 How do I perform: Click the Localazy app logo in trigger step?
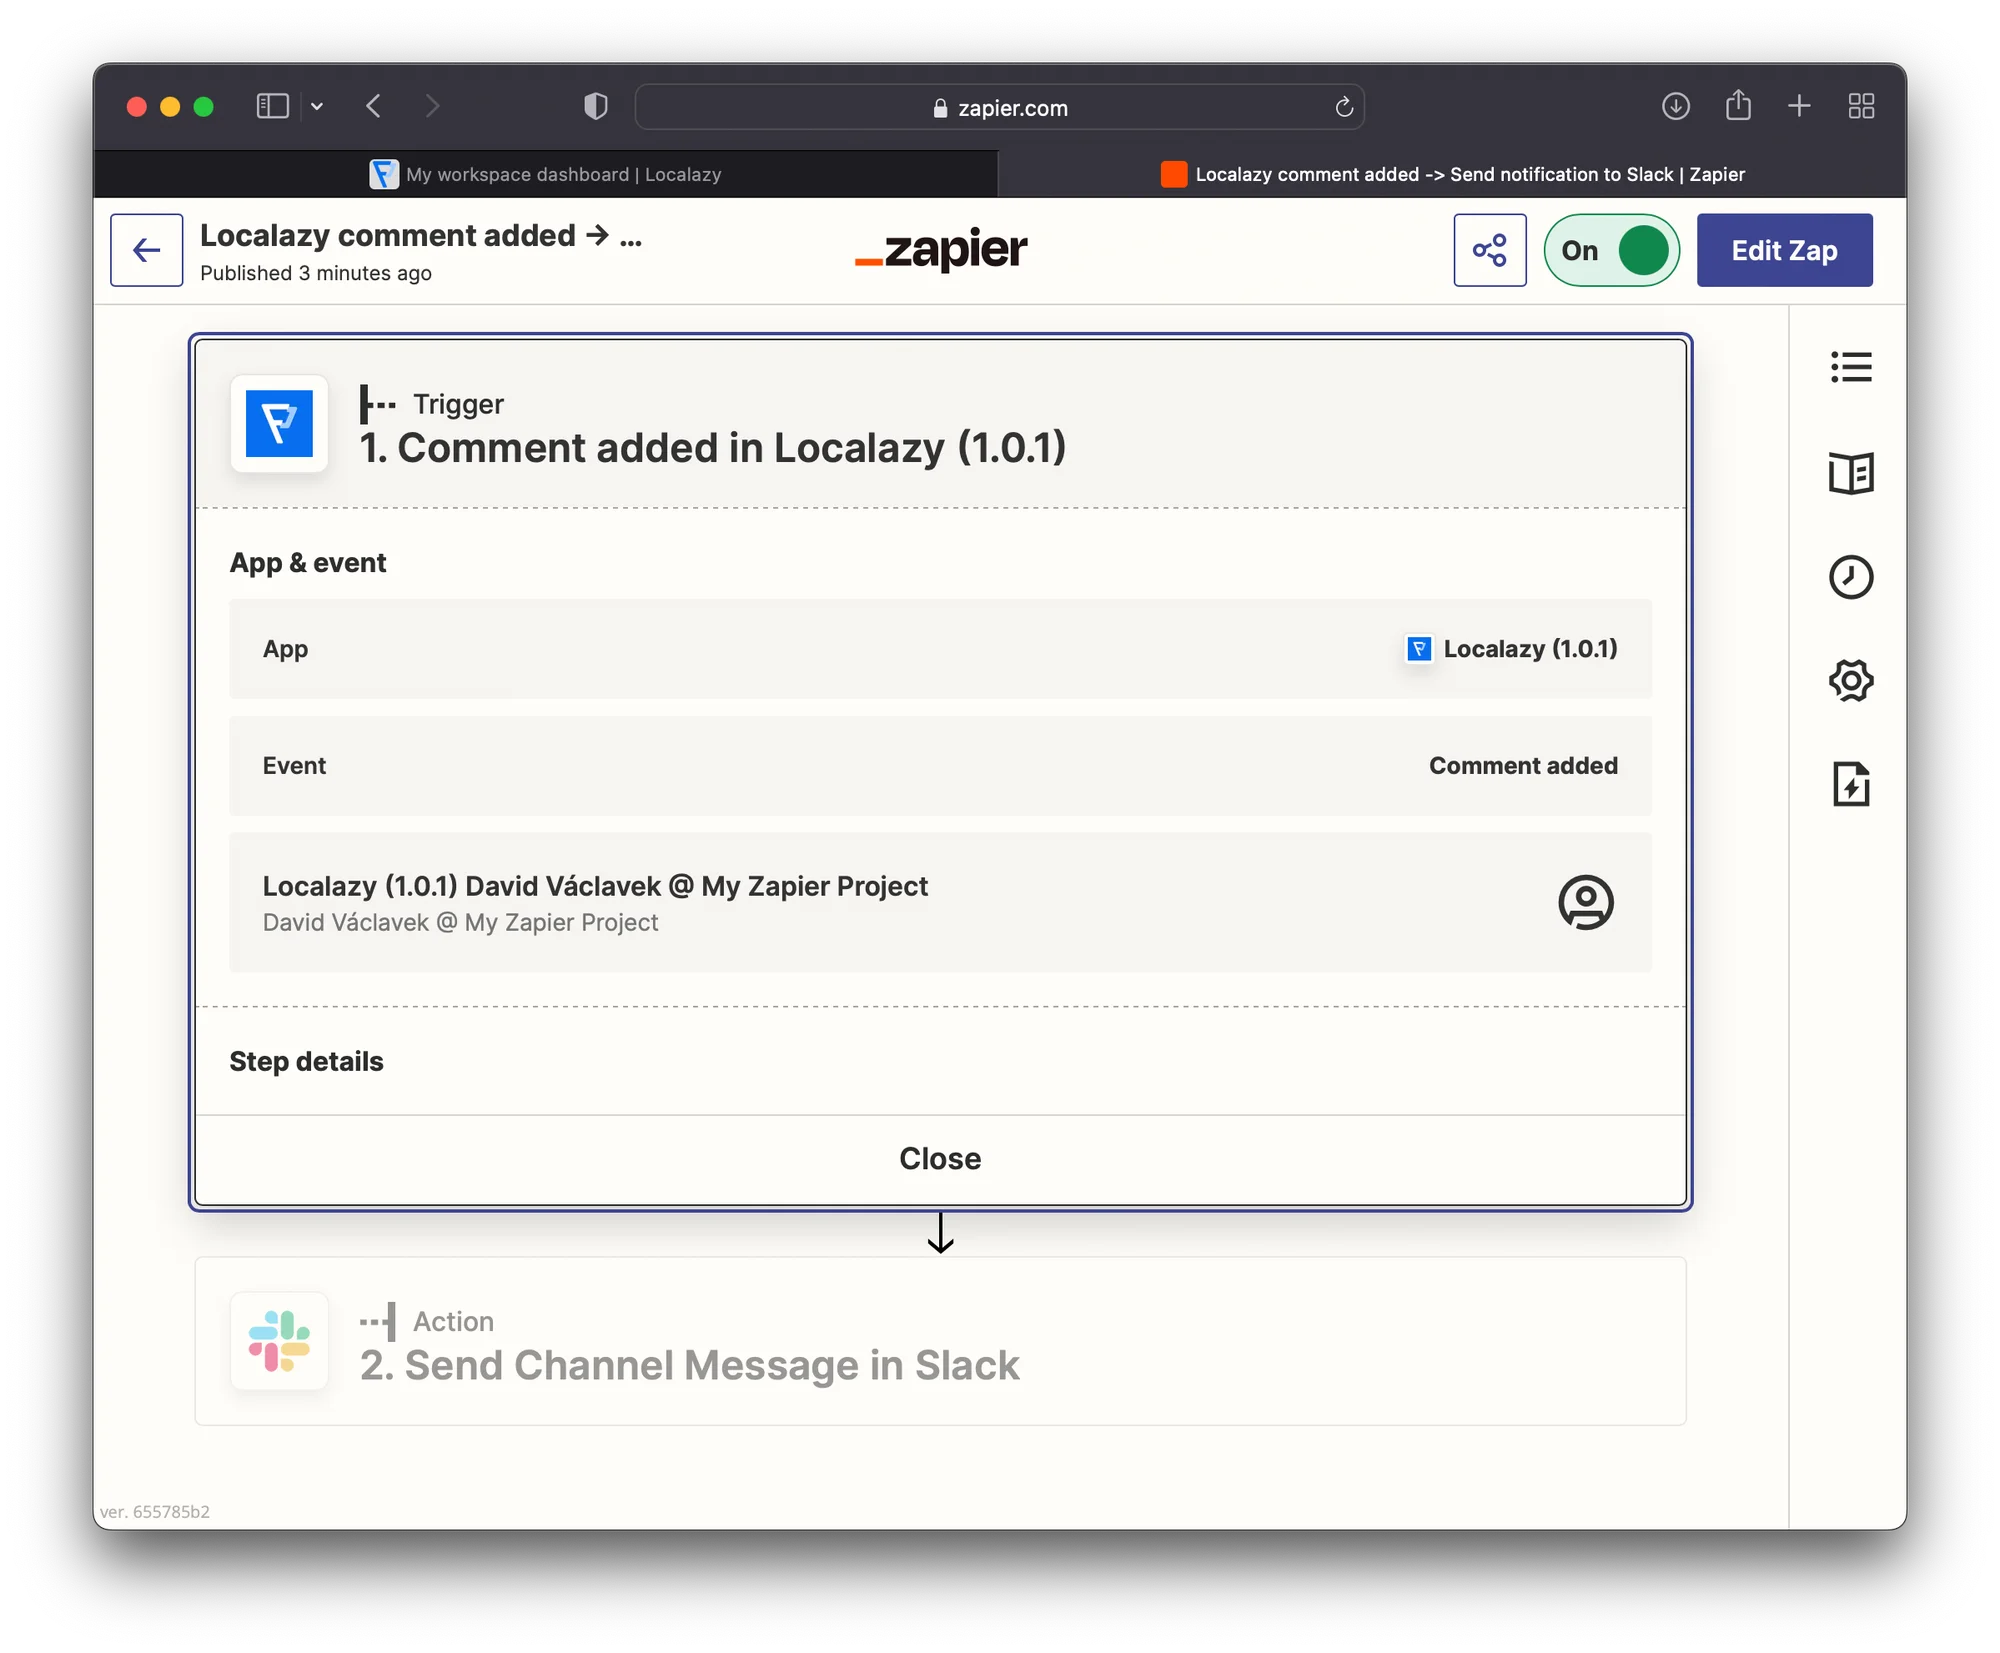[x=279, y=424]
